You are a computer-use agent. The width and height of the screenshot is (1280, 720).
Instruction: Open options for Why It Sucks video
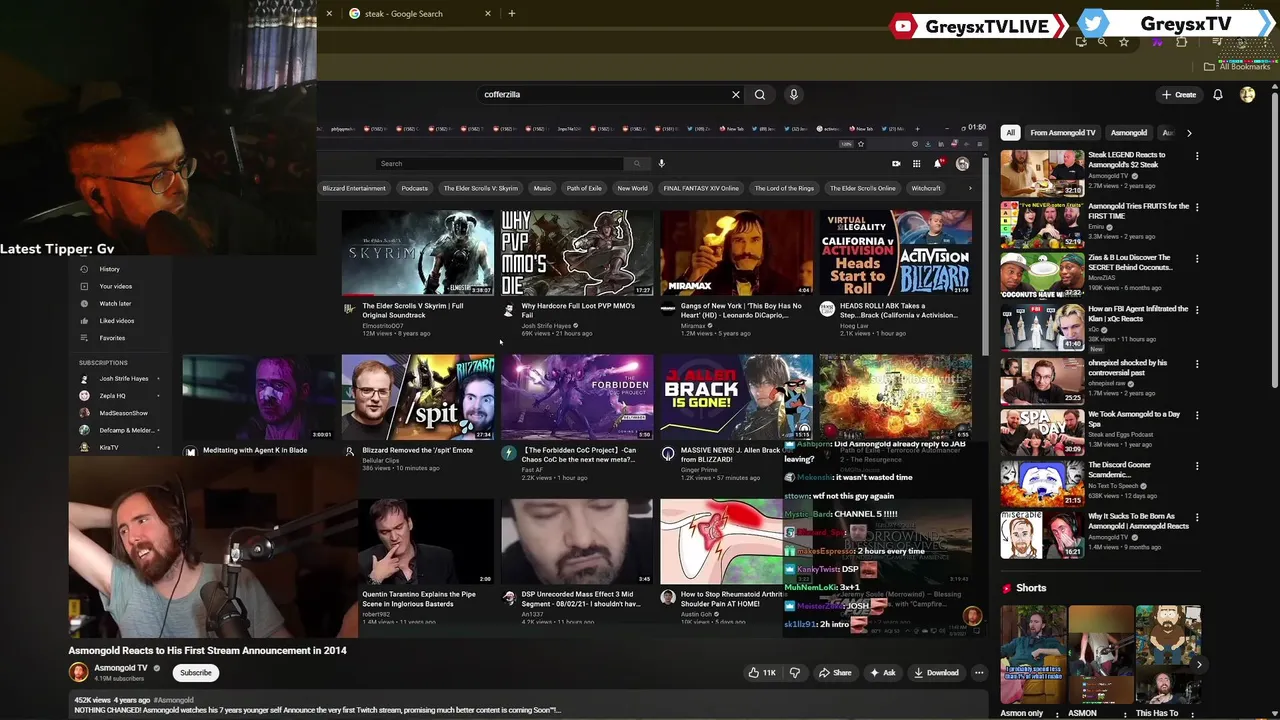[x=1197, y=518]
